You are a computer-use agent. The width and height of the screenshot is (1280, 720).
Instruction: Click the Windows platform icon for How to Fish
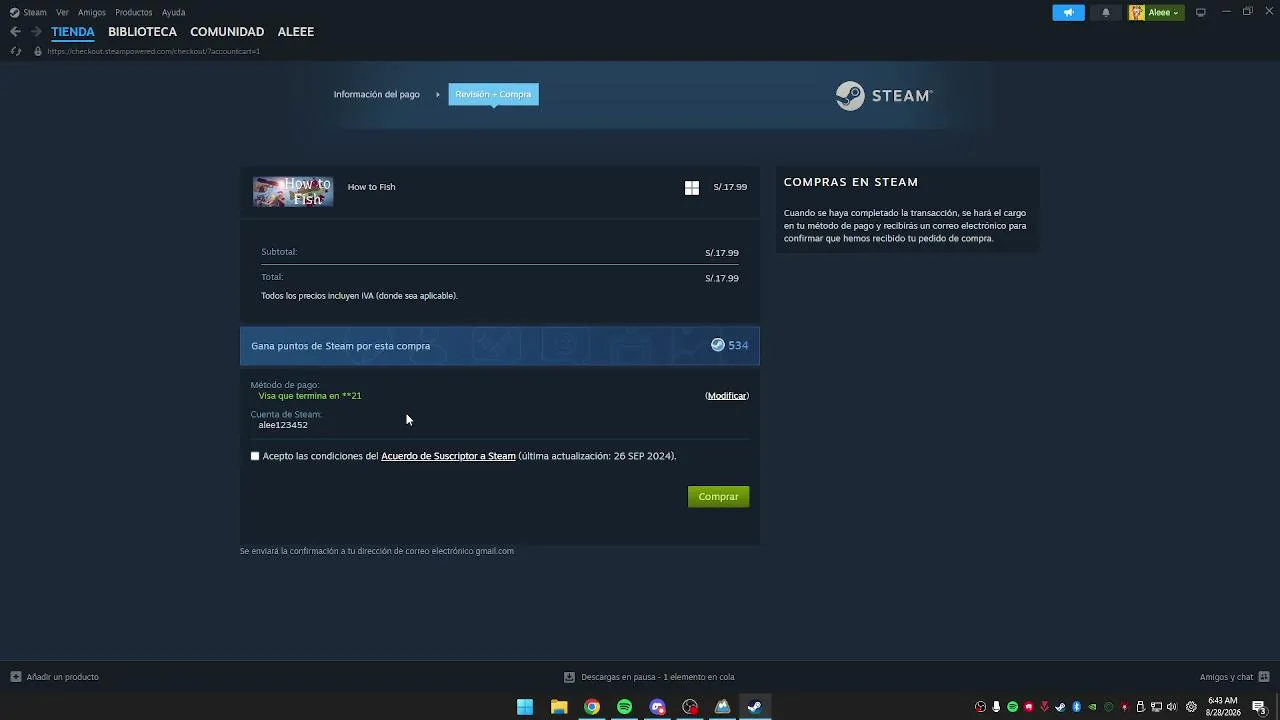coord(692,187)
